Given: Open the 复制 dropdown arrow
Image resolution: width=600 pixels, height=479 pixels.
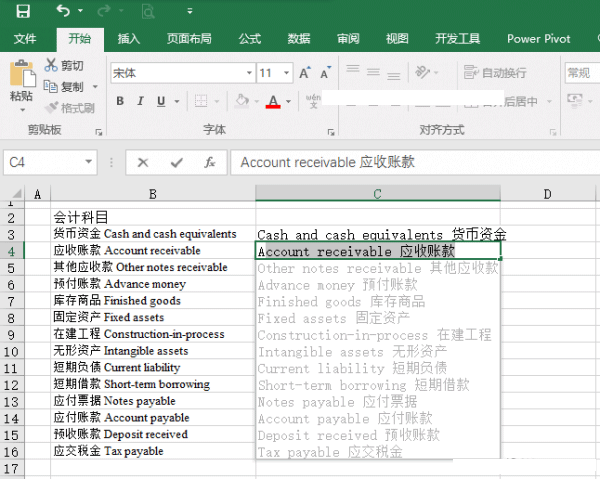Looking at the screenshot, I should click(95, 87).
